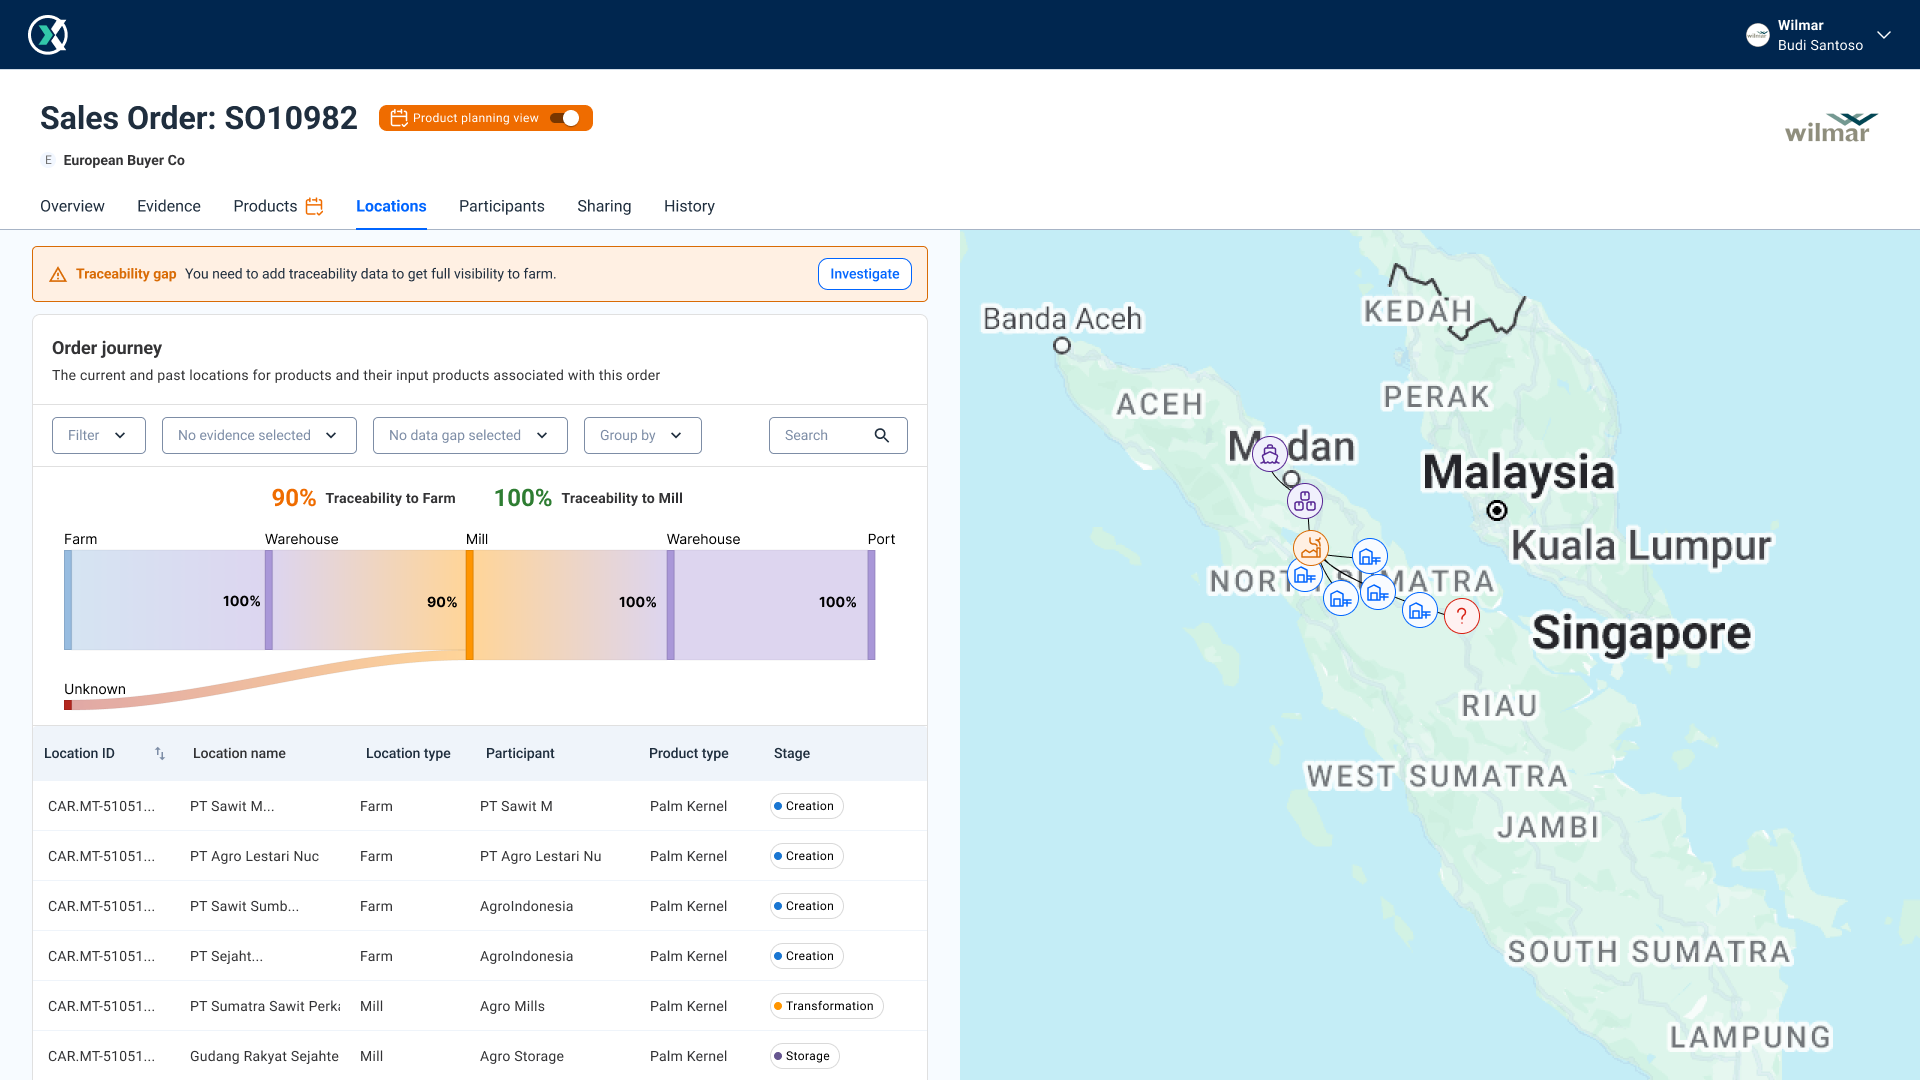Click the Wilmar company logo
This screenshot has width=1920, height=1080.
1832,128
